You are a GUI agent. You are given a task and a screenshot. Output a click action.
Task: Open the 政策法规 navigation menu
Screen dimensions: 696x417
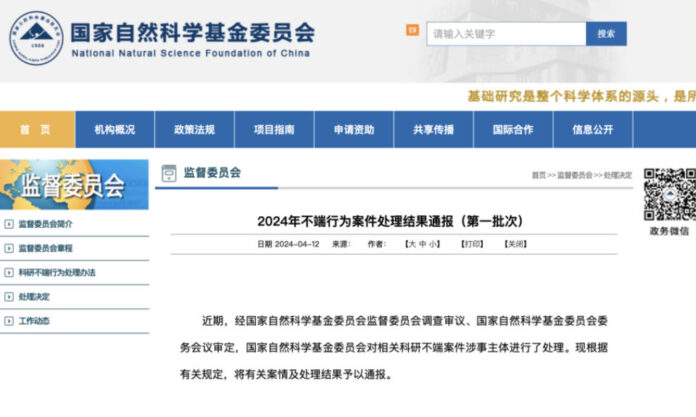coord(194,129)
